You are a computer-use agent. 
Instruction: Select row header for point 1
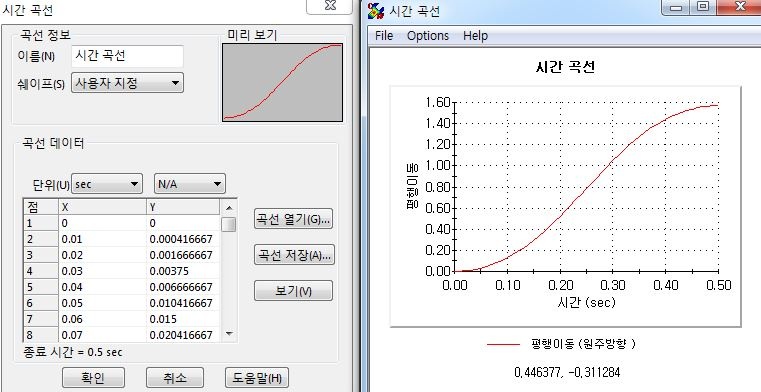coord(41,223)
